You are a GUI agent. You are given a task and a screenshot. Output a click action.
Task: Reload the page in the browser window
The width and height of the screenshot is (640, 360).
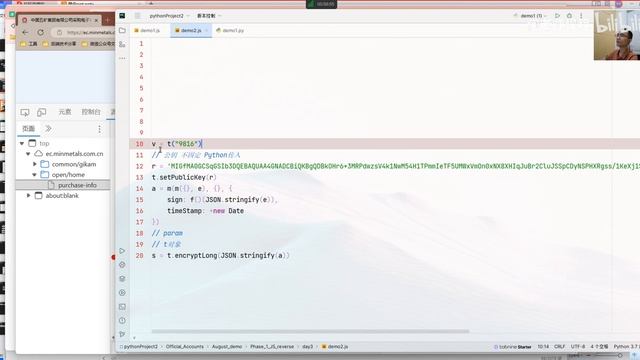click(40, 32)
